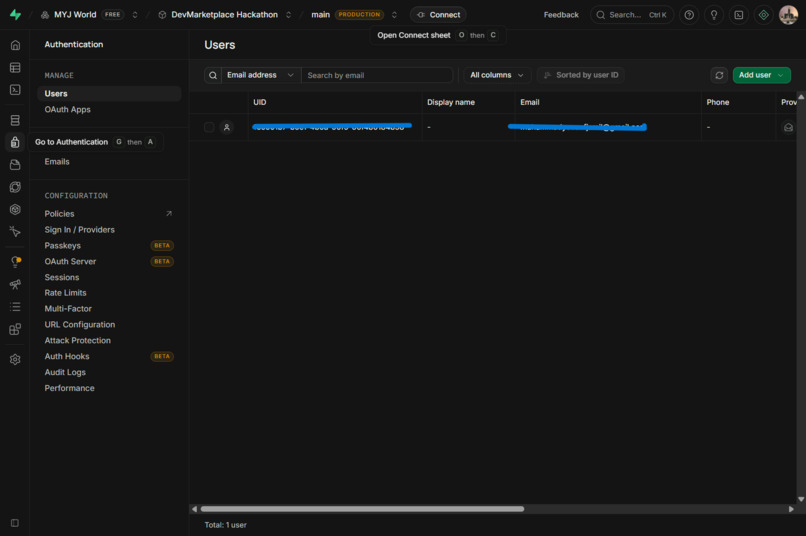Open the Observability telescope sidebar icon
The image size is (806, 536).
[15, 284]
